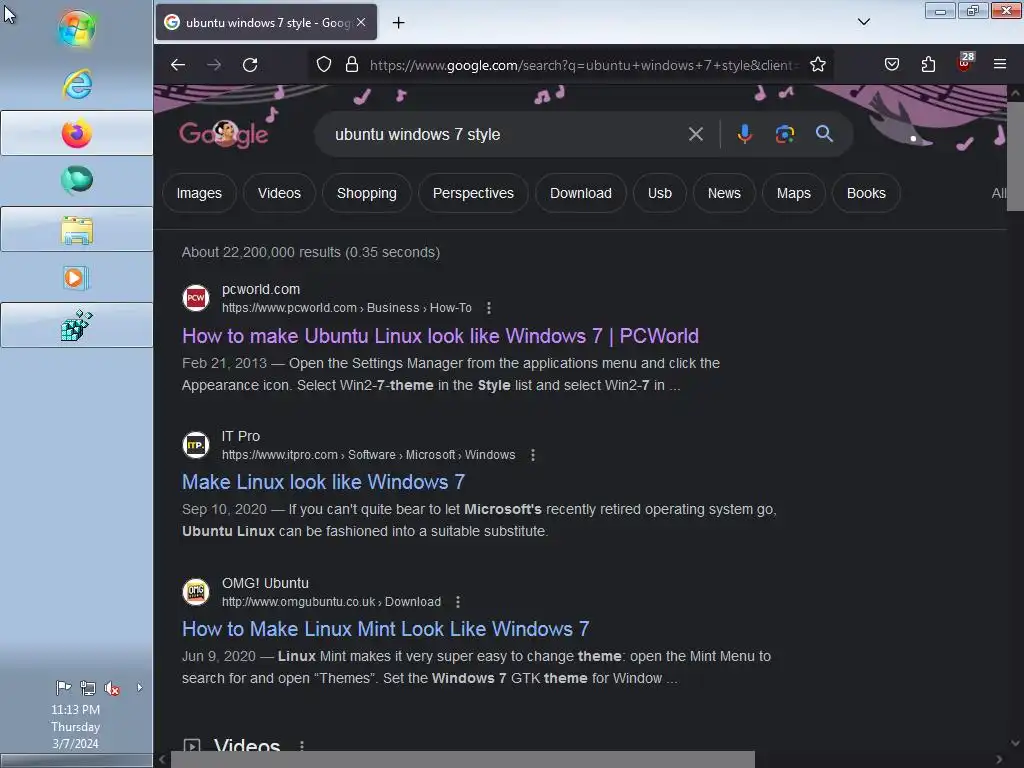Screen dimensions: 1024x768
Task: Filter results by Videos
Action: 280,193
